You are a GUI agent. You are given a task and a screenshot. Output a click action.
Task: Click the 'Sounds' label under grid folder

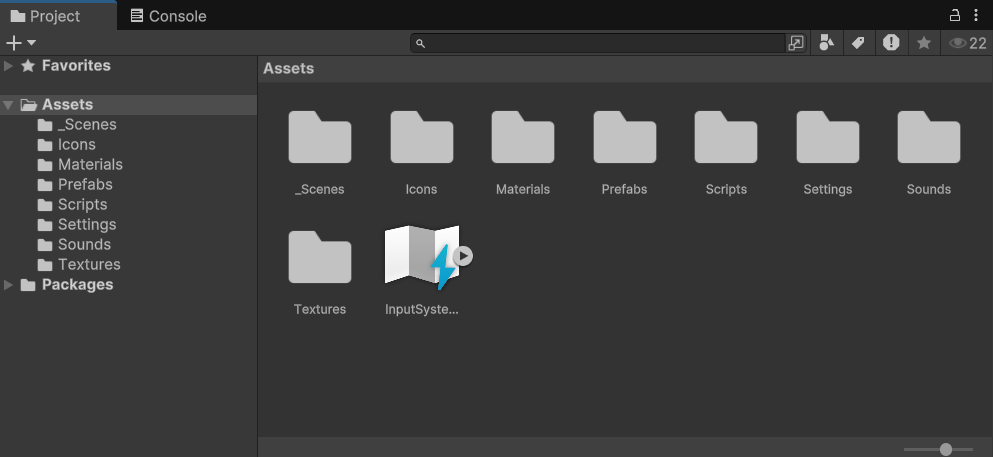click(929, 189)
